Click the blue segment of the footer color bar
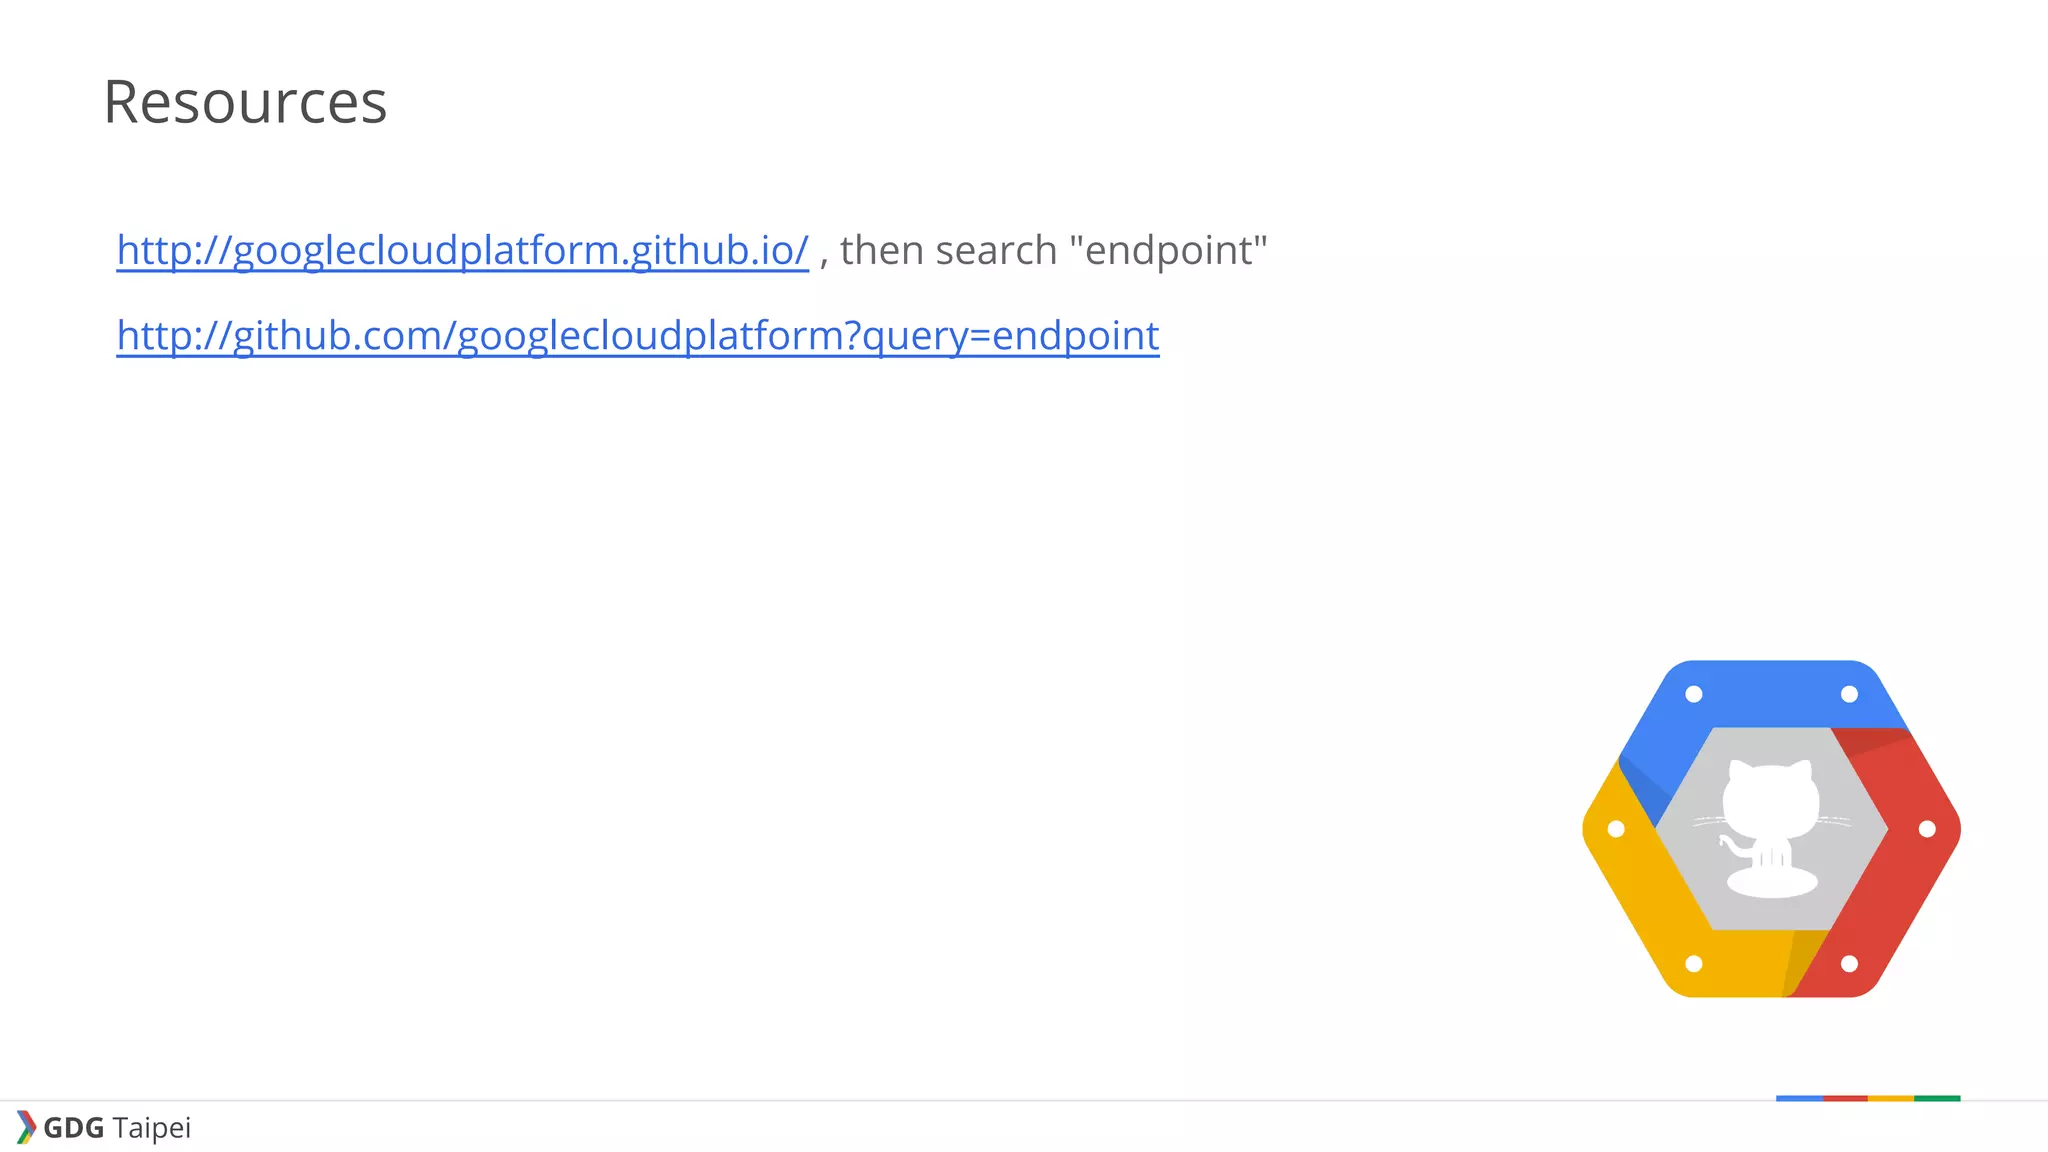Screen dimensions: 2048x1152 point(1799,1098)
